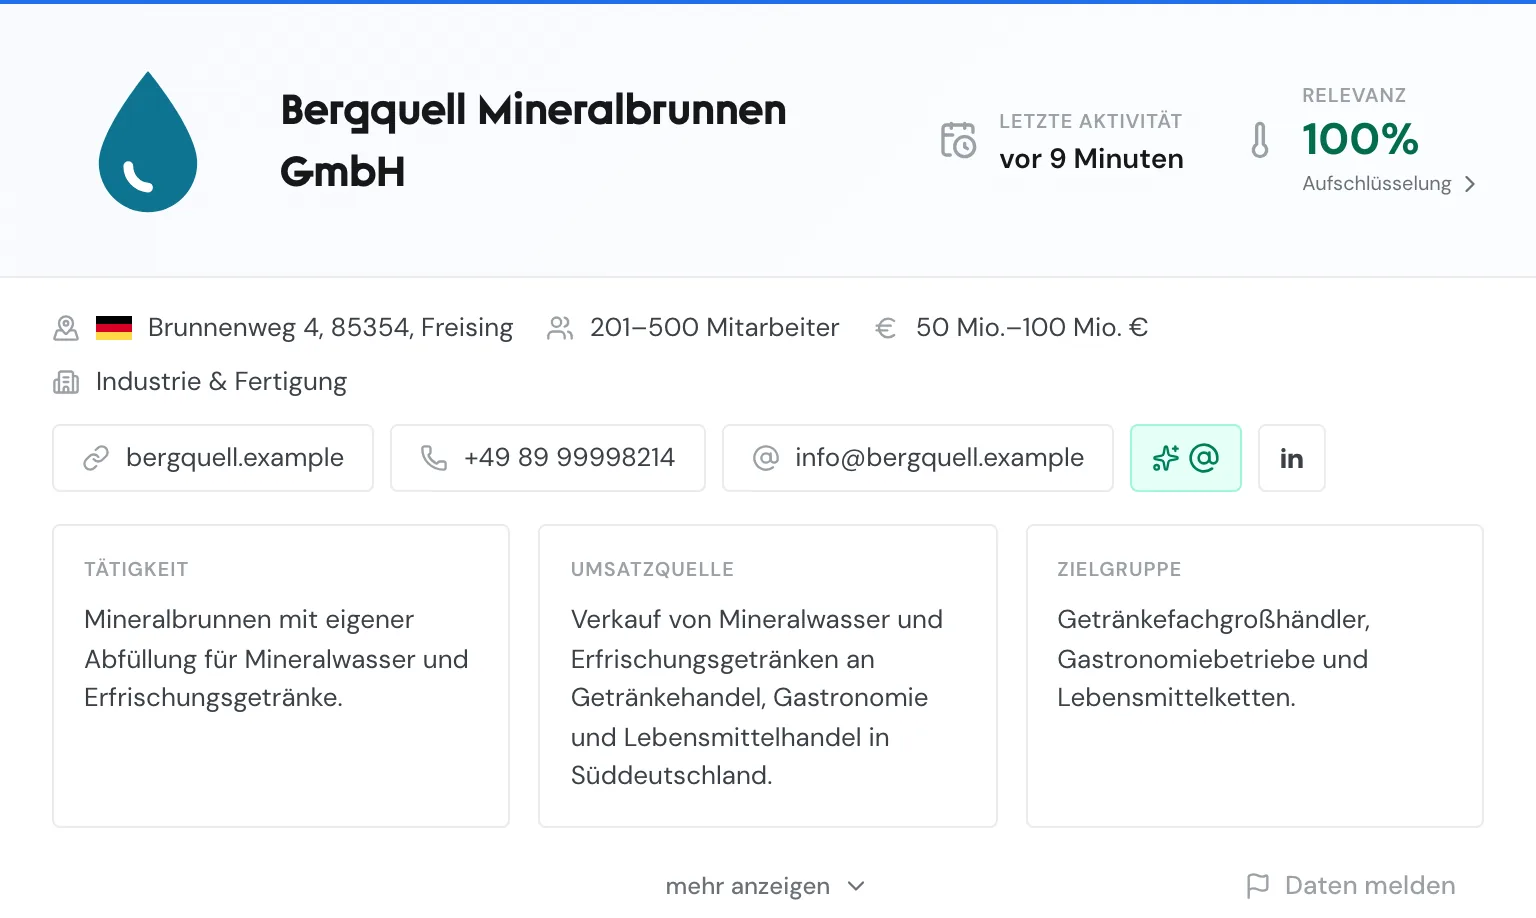Click the address Brunnenweg 4, 85354, Freising
1536x918 pixels.
tap(330, 328)
